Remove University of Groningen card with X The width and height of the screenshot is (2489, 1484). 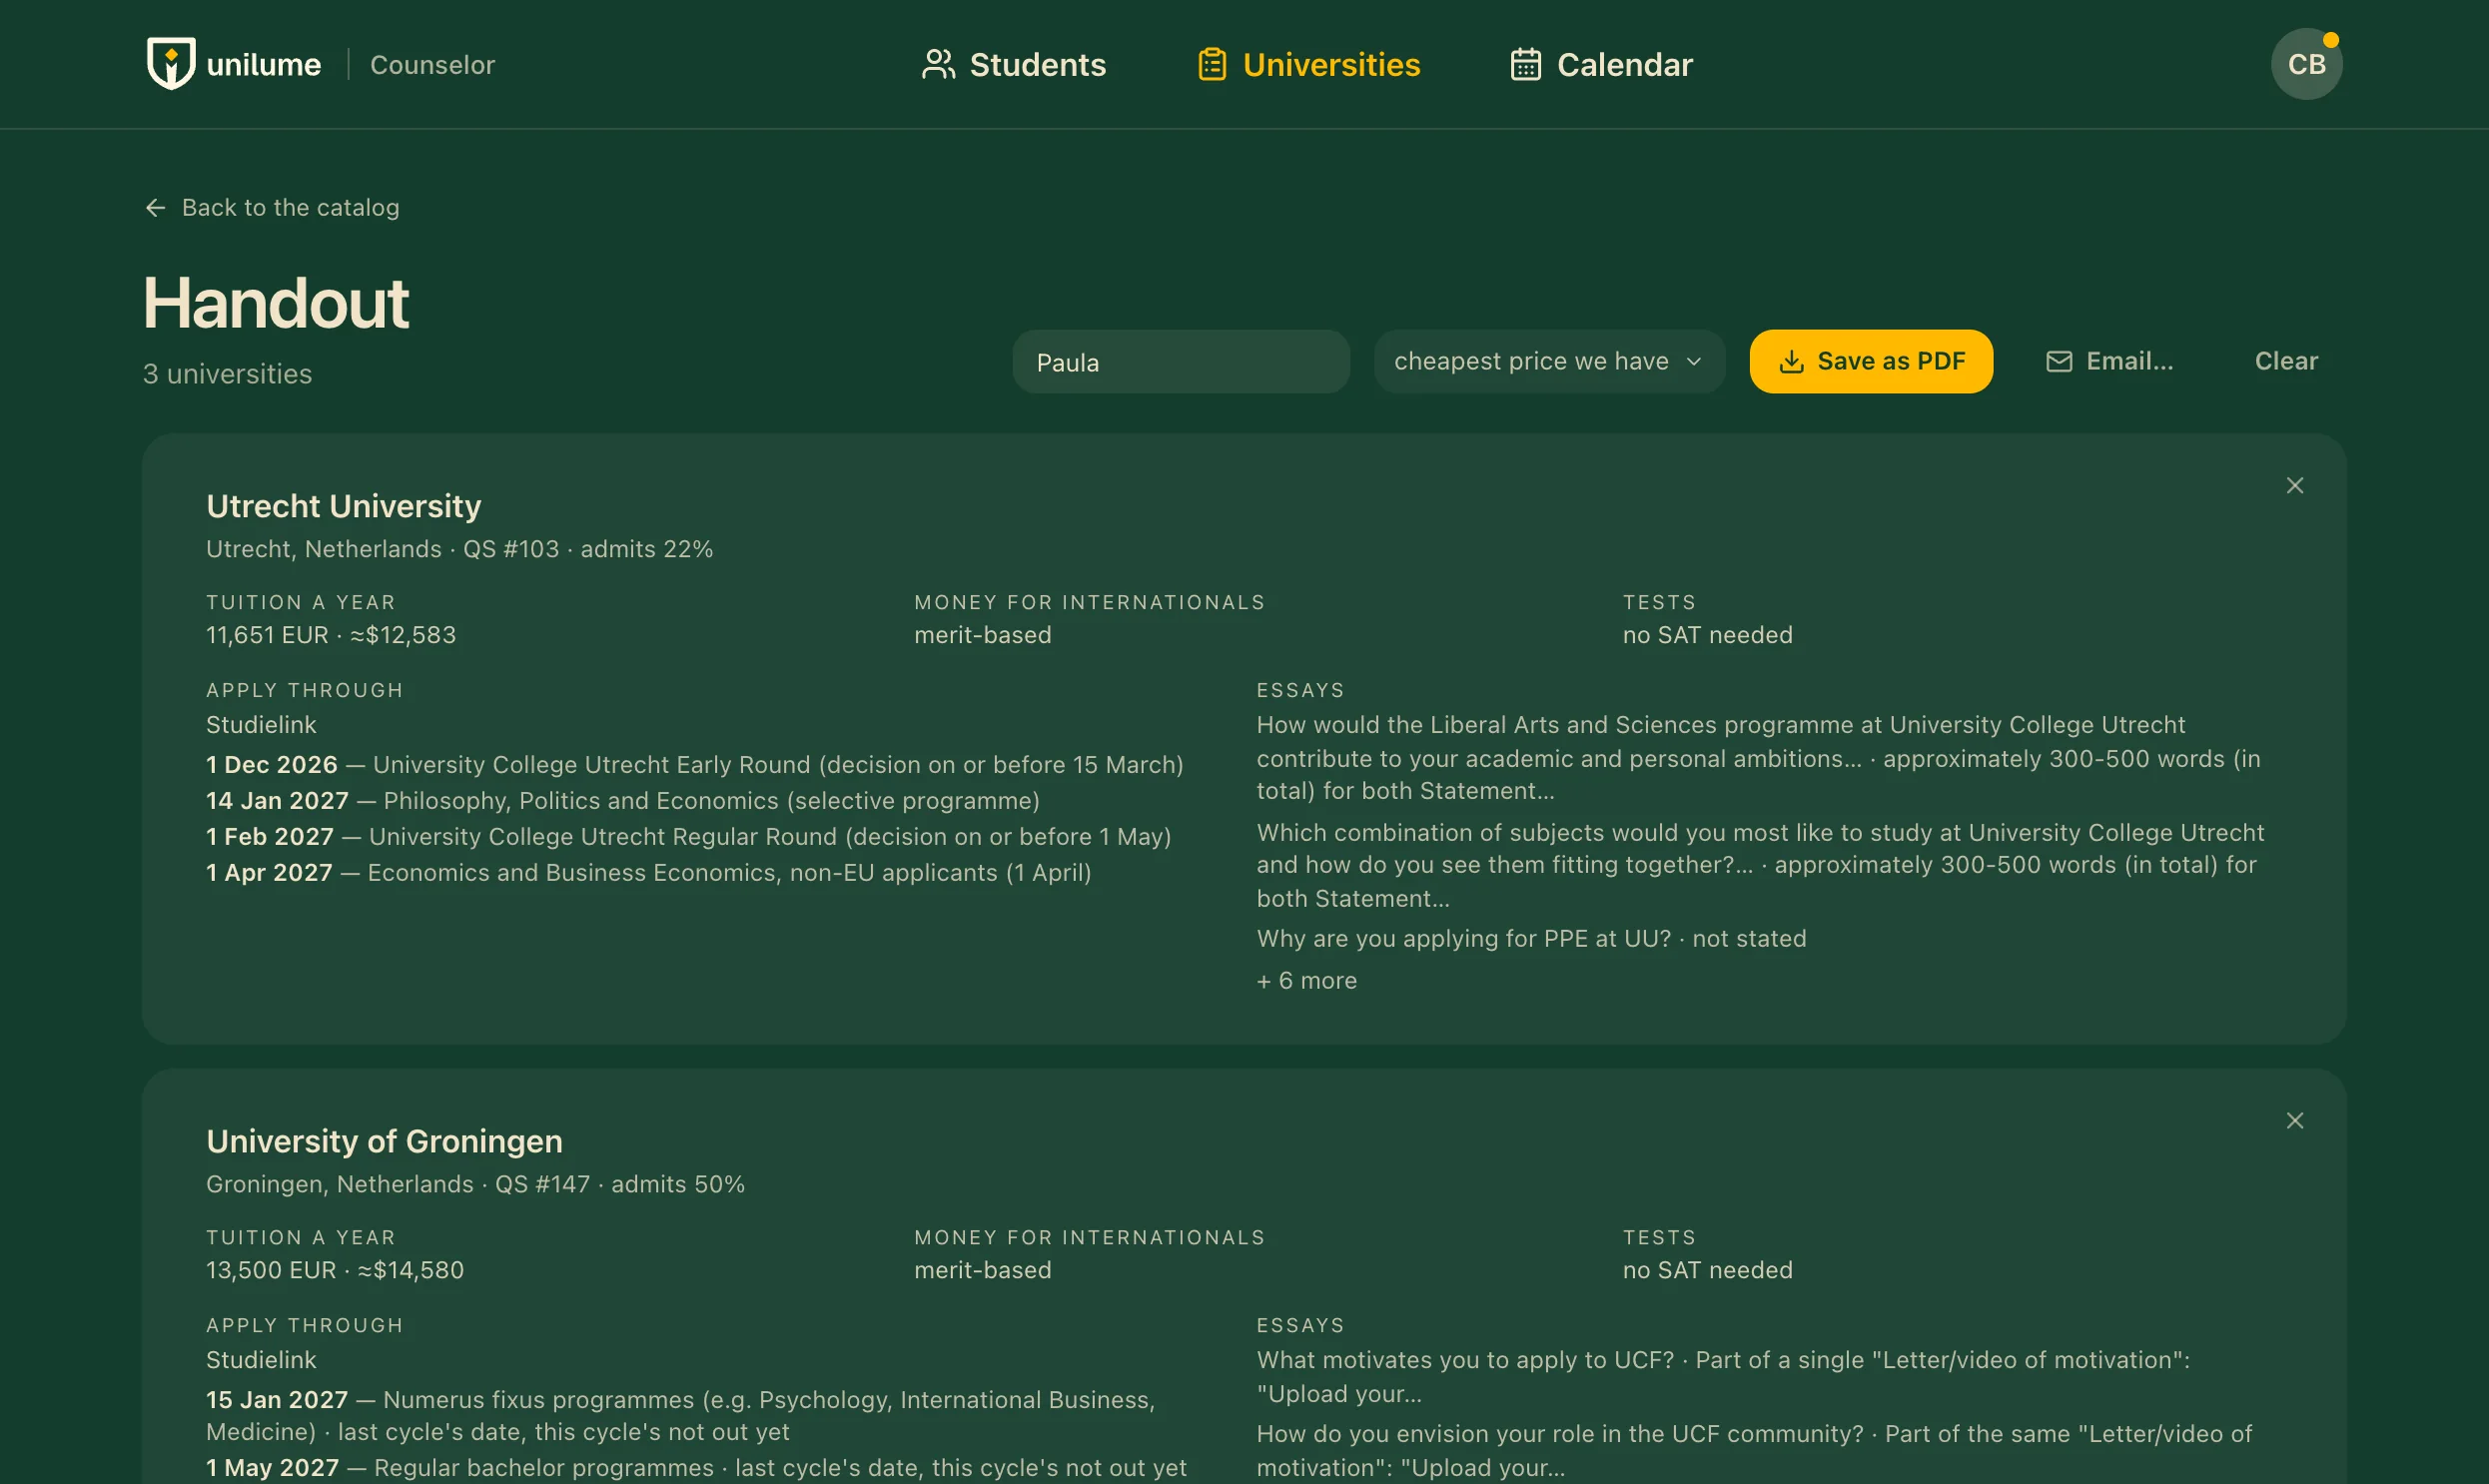[2294, 1120]
